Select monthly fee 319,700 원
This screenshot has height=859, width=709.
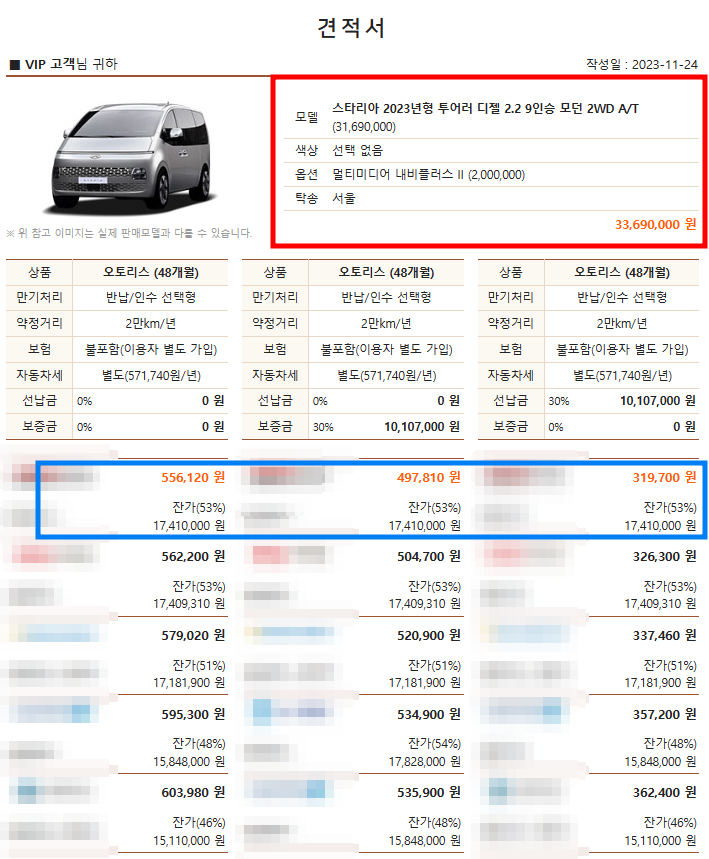[x=664, y=478]
